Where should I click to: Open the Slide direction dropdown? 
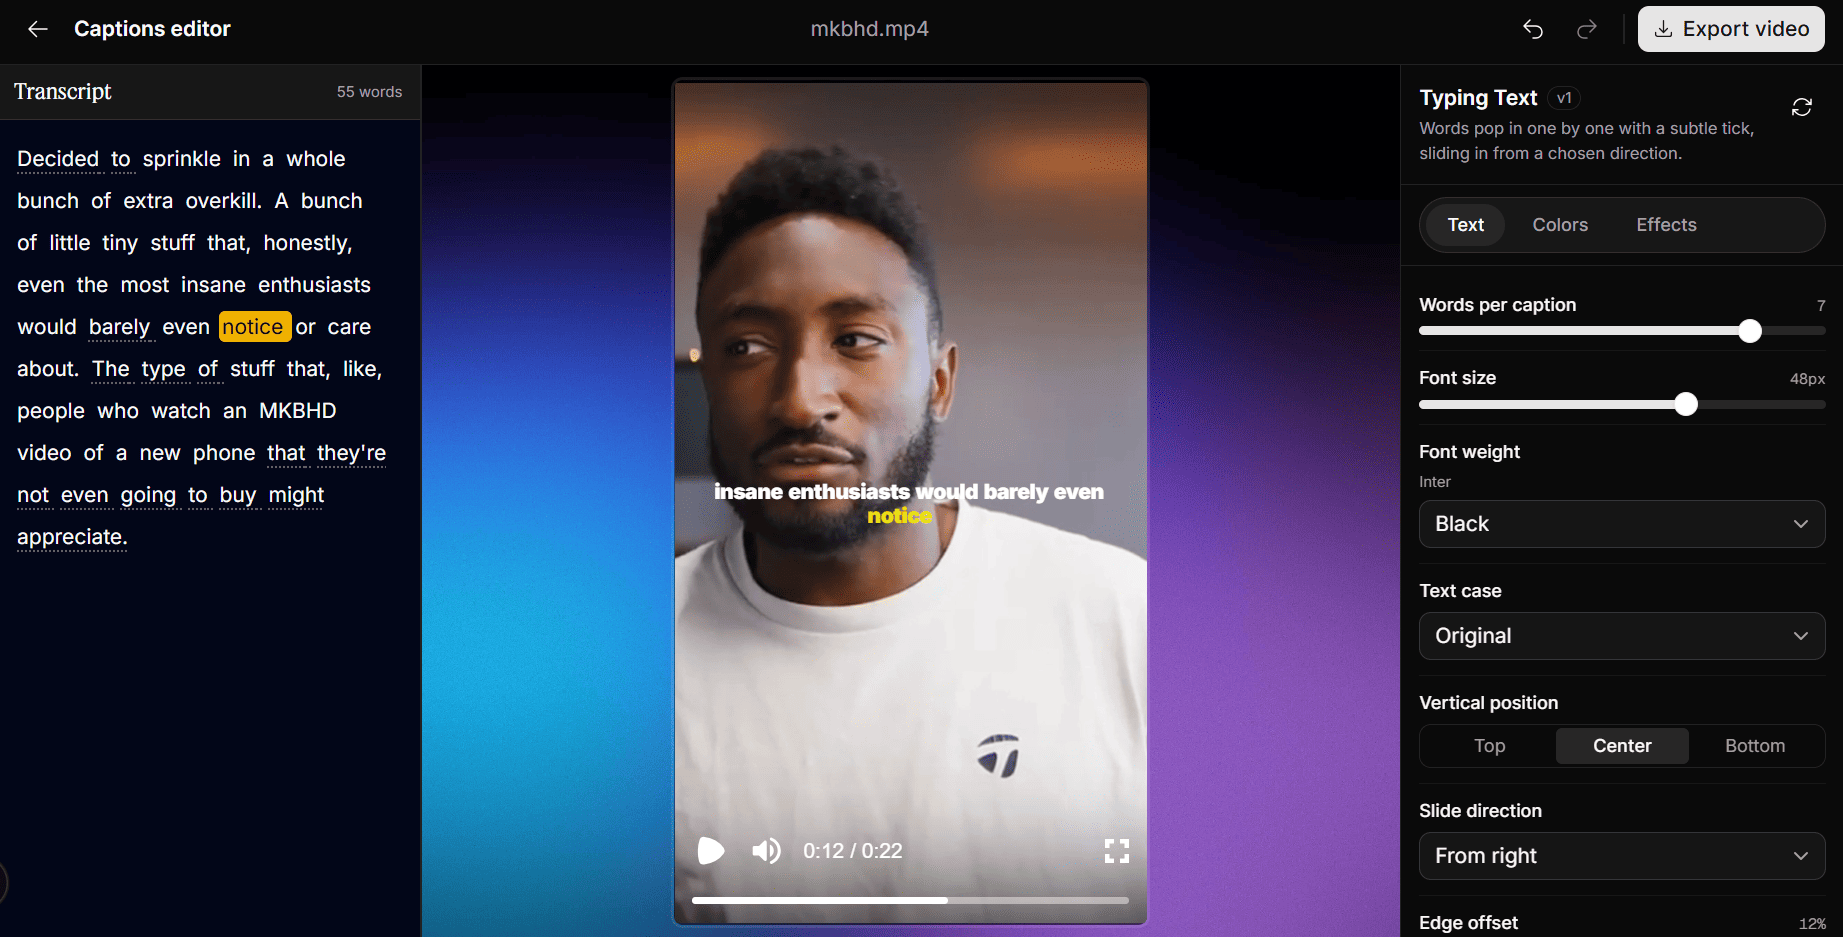point(1622,856)
